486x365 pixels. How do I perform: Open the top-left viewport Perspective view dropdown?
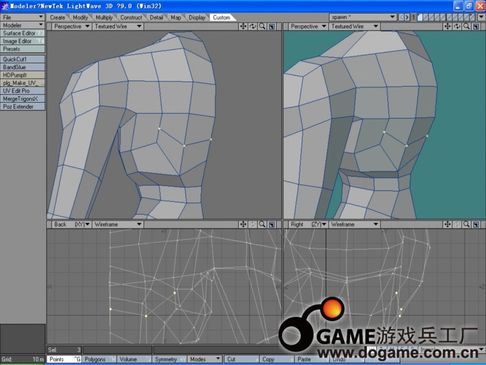(x=71, y=26)
